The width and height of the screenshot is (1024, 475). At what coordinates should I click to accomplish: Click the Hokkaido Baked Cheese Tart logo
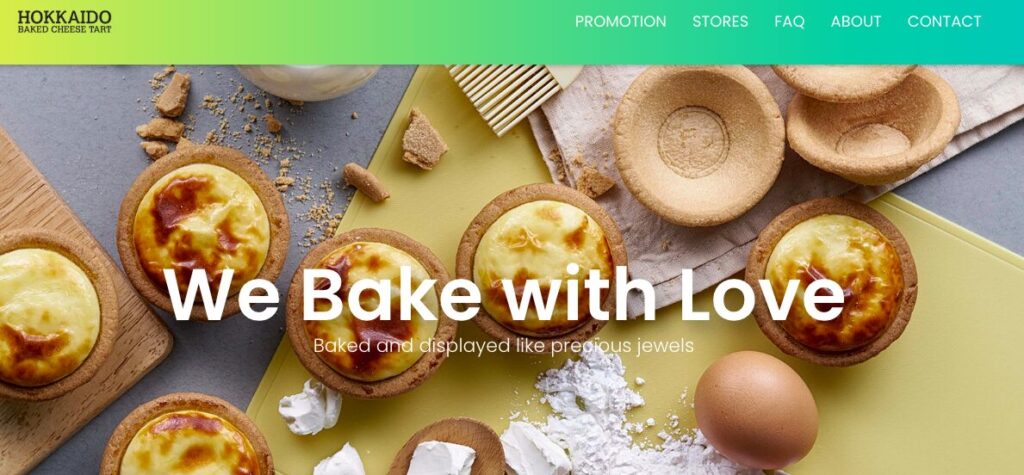coord(64,22)
